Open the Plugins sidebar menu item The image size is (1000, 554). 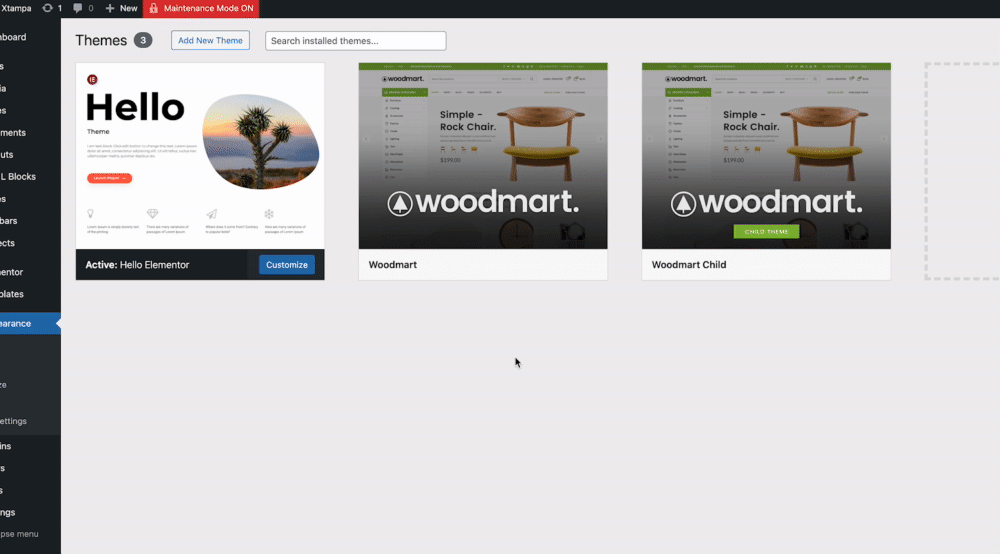tap(6, 446)
